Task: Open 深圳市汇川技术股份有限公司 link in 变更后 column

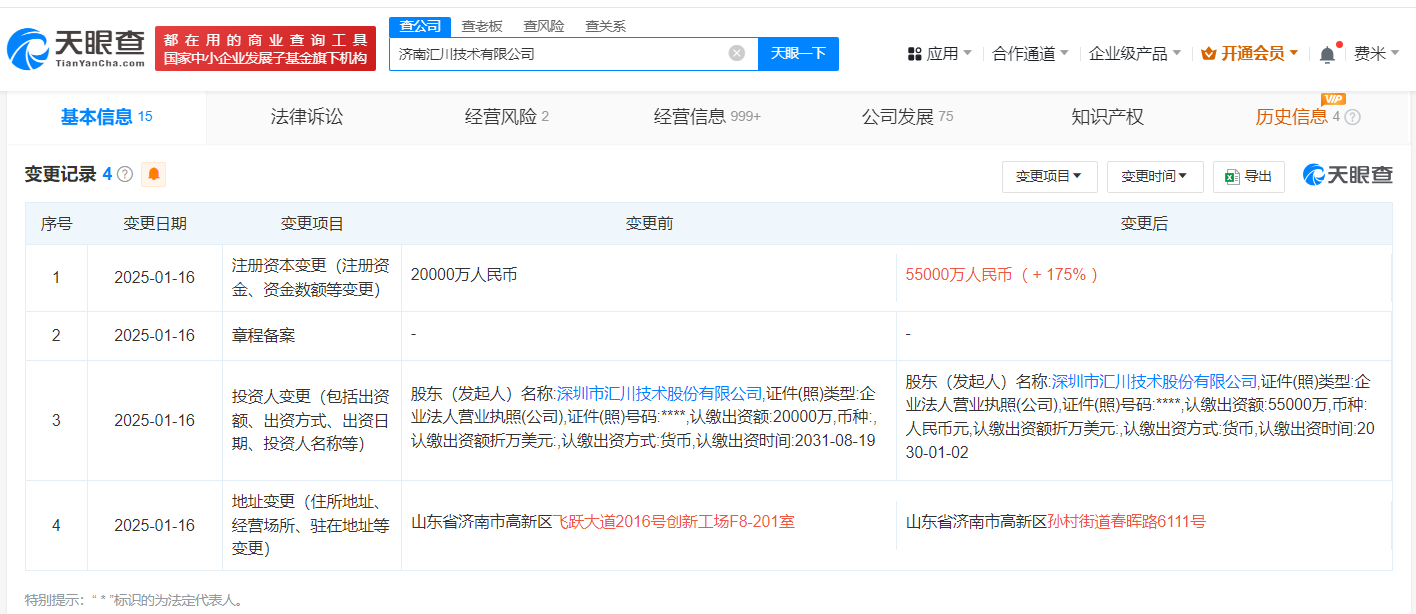Action: tap(1154, 381)
